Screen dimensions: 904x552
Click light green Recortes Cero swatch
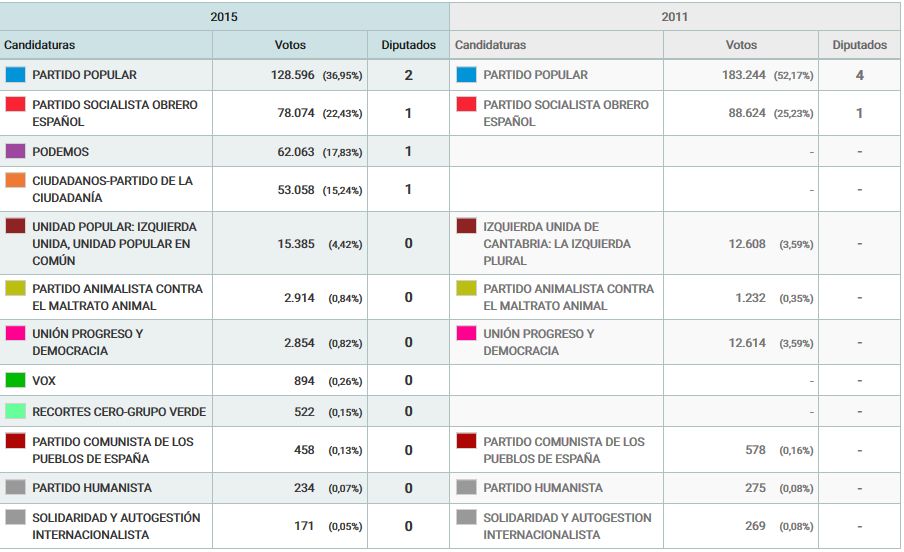point(16,411)
